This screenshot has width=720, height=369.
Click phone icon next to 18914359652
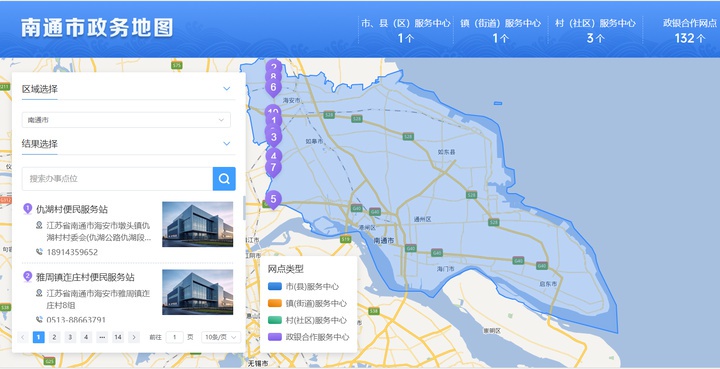39,252
